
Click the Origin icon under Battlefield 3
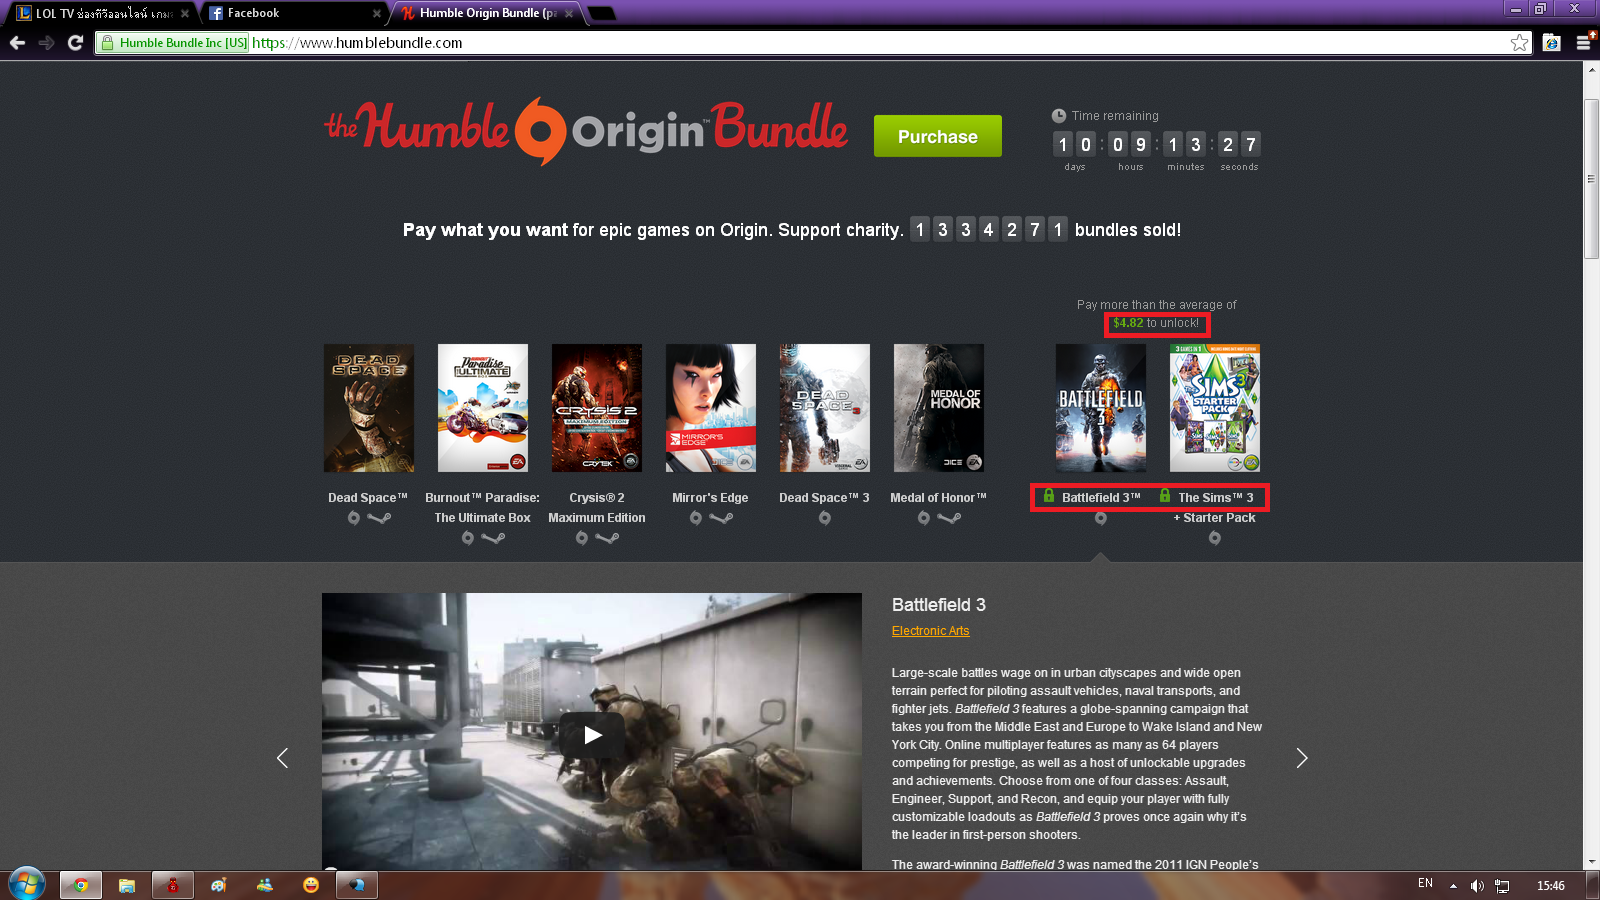click(x=1101, y=518)
